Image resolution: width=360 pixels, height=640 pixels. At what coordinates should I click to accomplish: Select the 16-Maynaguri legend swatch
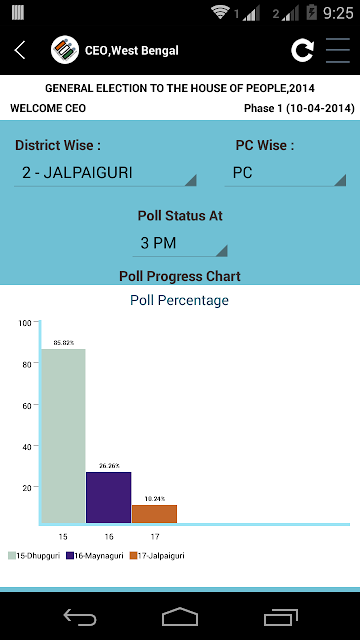click(x=70, y=556)
